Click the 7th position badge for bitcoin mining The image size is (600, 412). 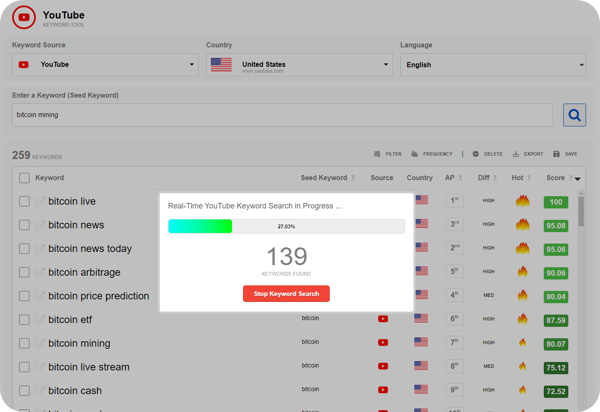coord(455,343)
